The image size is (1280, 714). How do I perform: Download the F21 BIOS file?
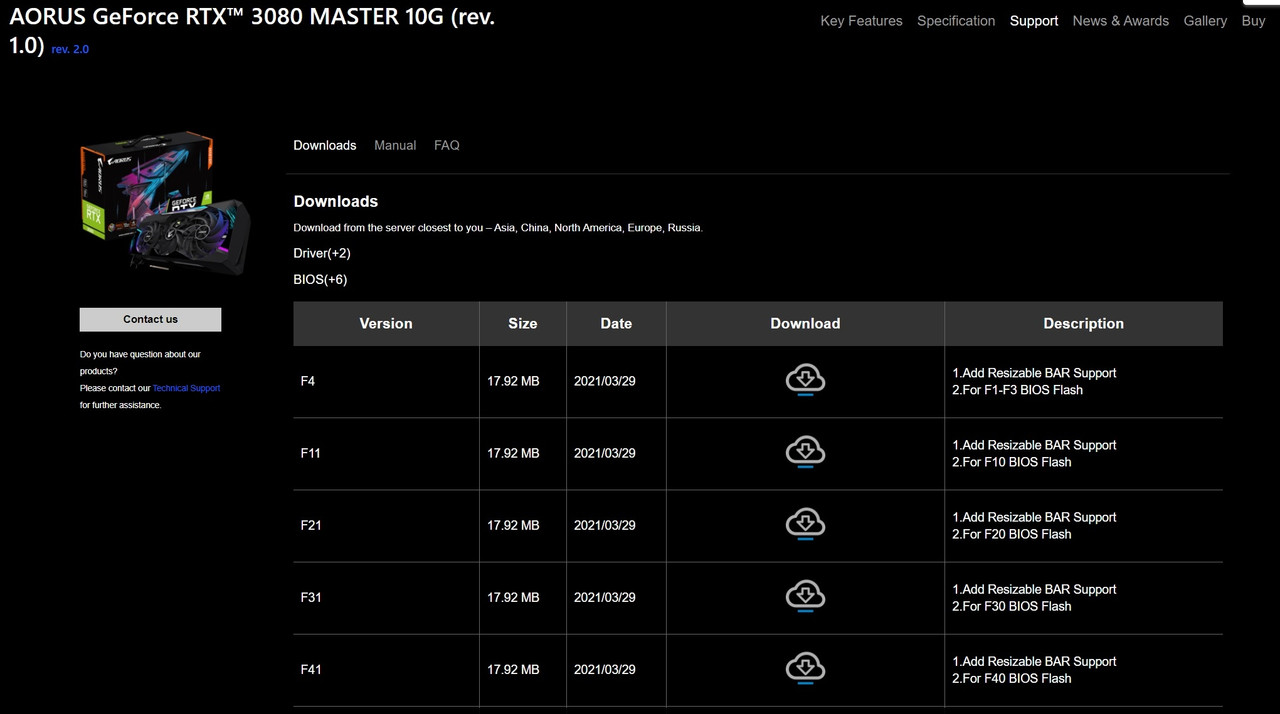point(805,525)
